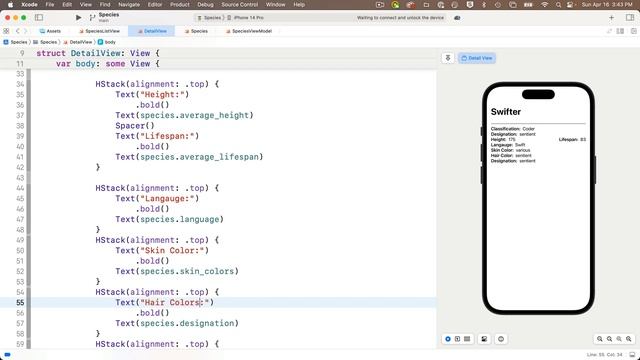This screenshot has height=360, width=640.
Task: Open preview on device options
Action: [501, 339]
